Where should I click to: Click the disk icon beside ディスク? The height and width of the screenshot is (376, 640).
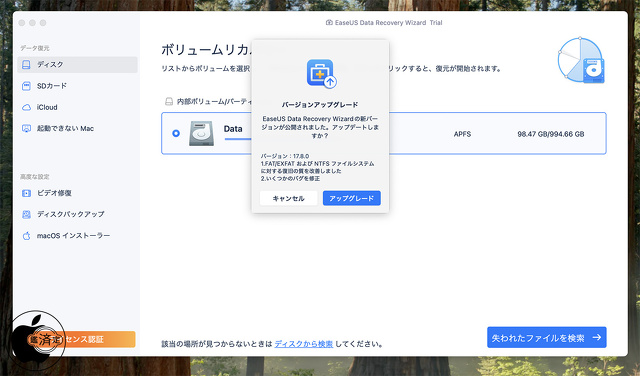[x=27, y=65]
